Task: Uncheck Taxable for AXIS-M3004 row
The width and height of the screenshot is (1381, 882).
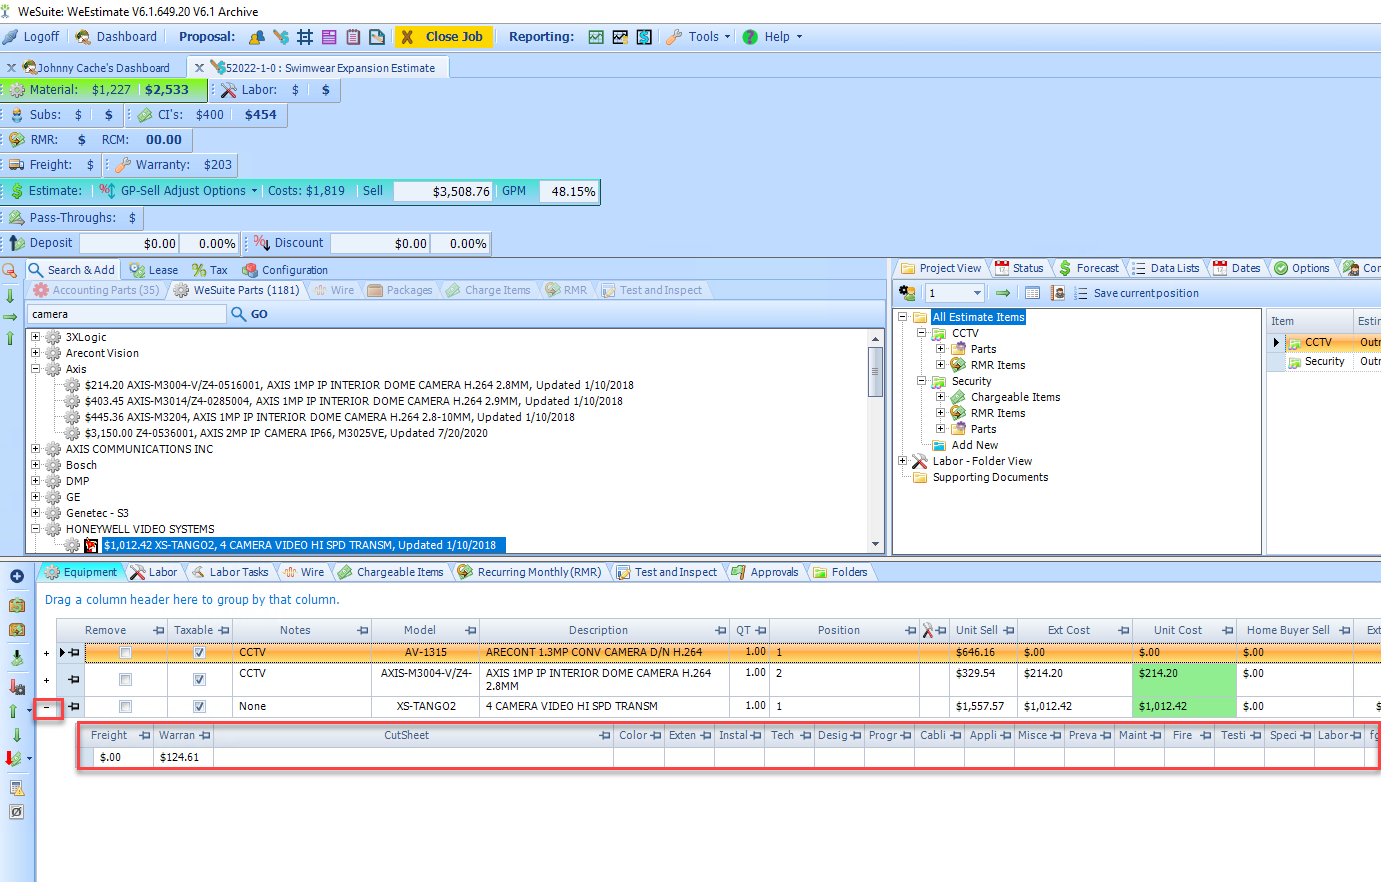Action: 199,680
